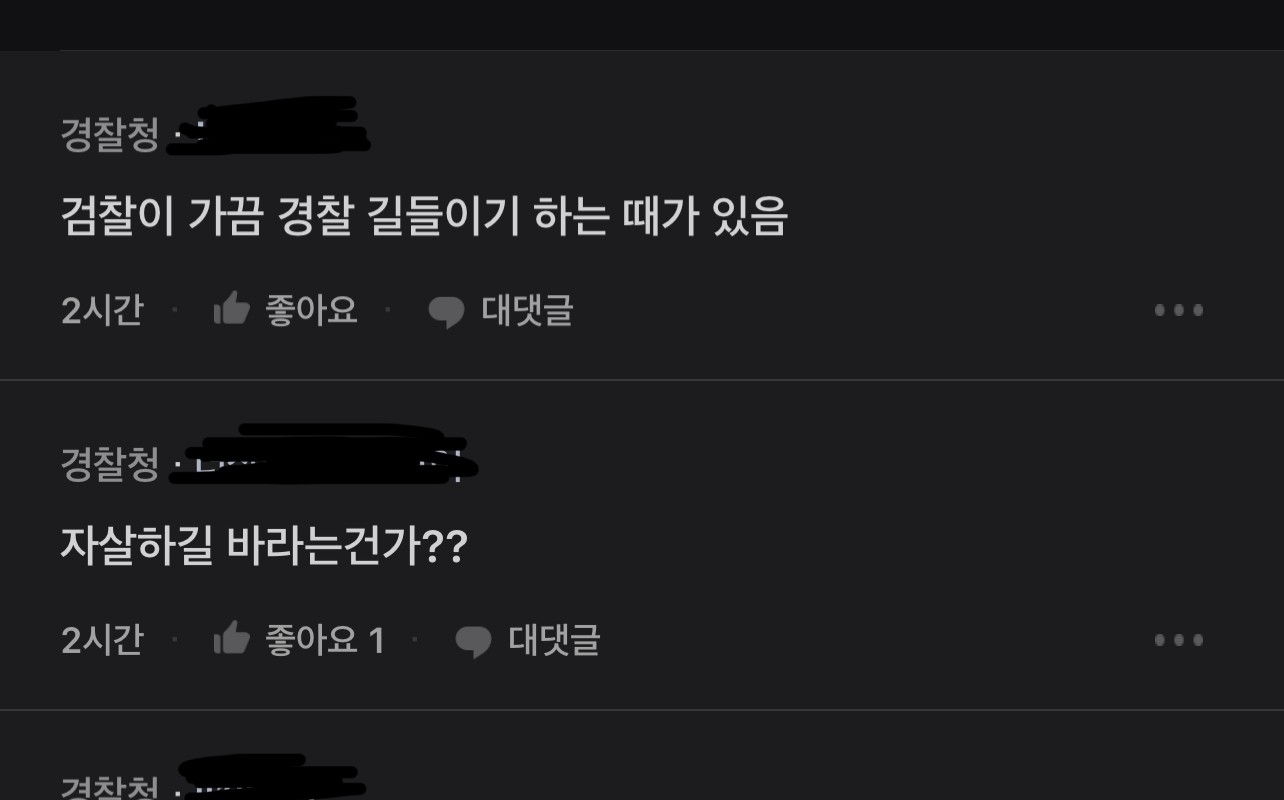Open the three-dot menu for the 자살하길 바라는건가 comment
Image resolution: width=1284 pixels, height=800 pixels.
click(1179, 640)
